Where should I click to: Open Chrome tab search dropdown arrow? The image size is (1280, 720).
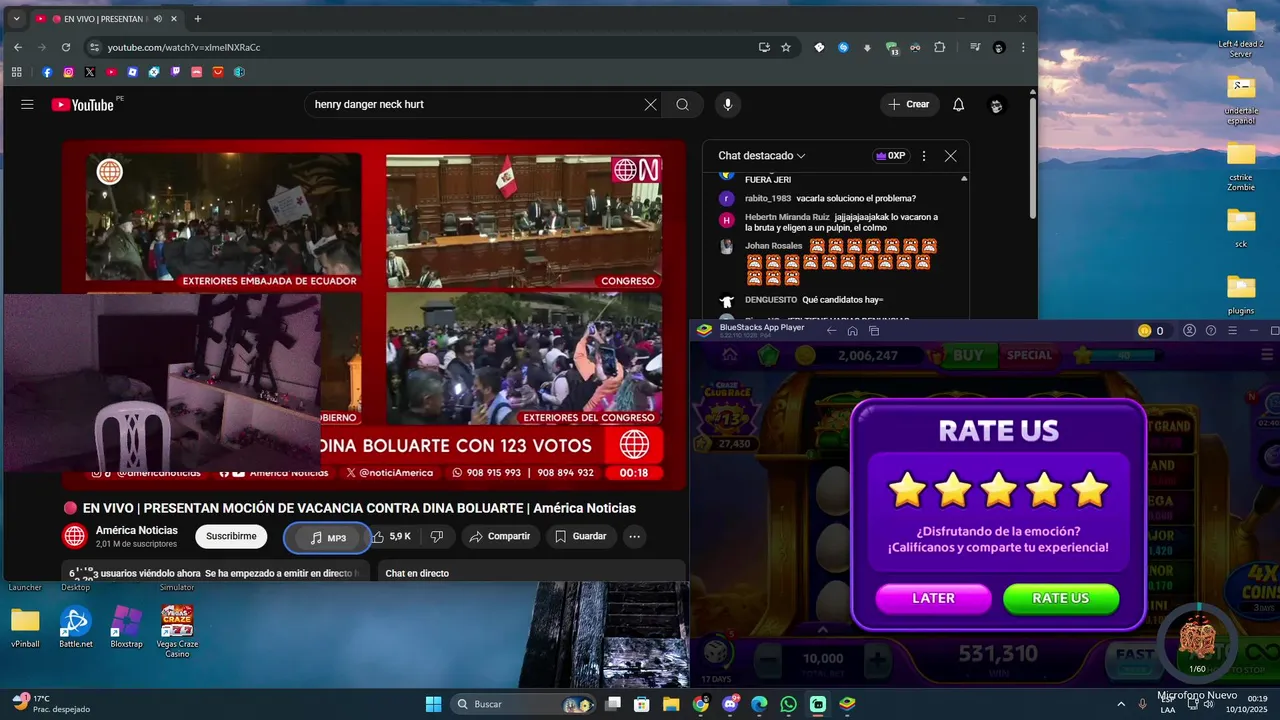[x=16, y=19]
